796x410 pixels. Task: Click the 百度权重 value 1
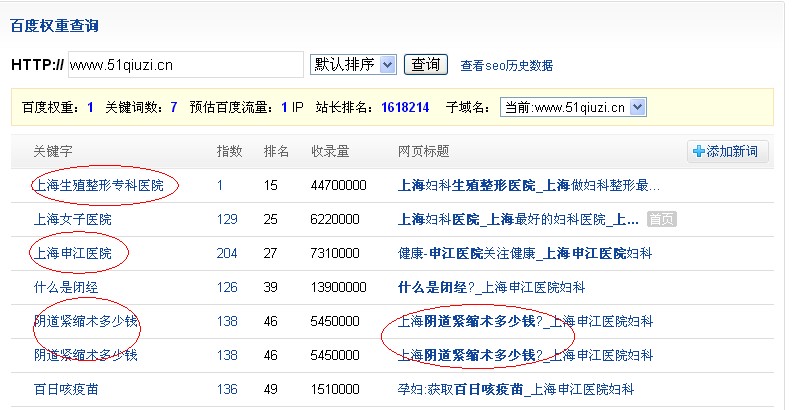coord(90,108)
